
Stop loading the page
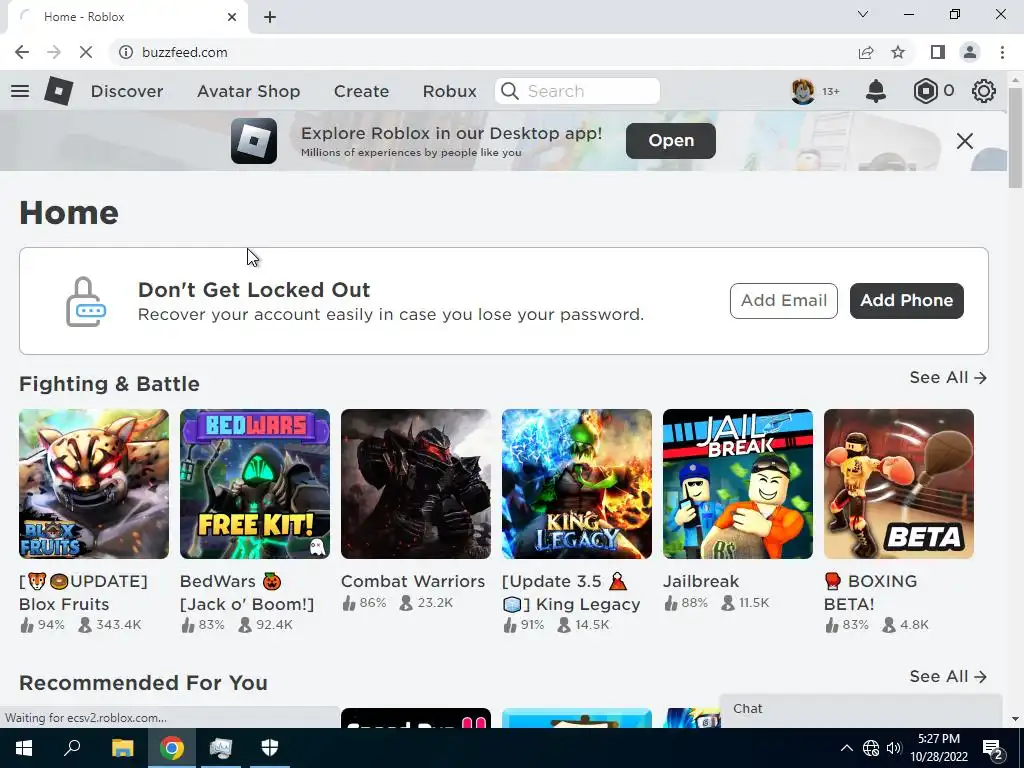(86, 52)
